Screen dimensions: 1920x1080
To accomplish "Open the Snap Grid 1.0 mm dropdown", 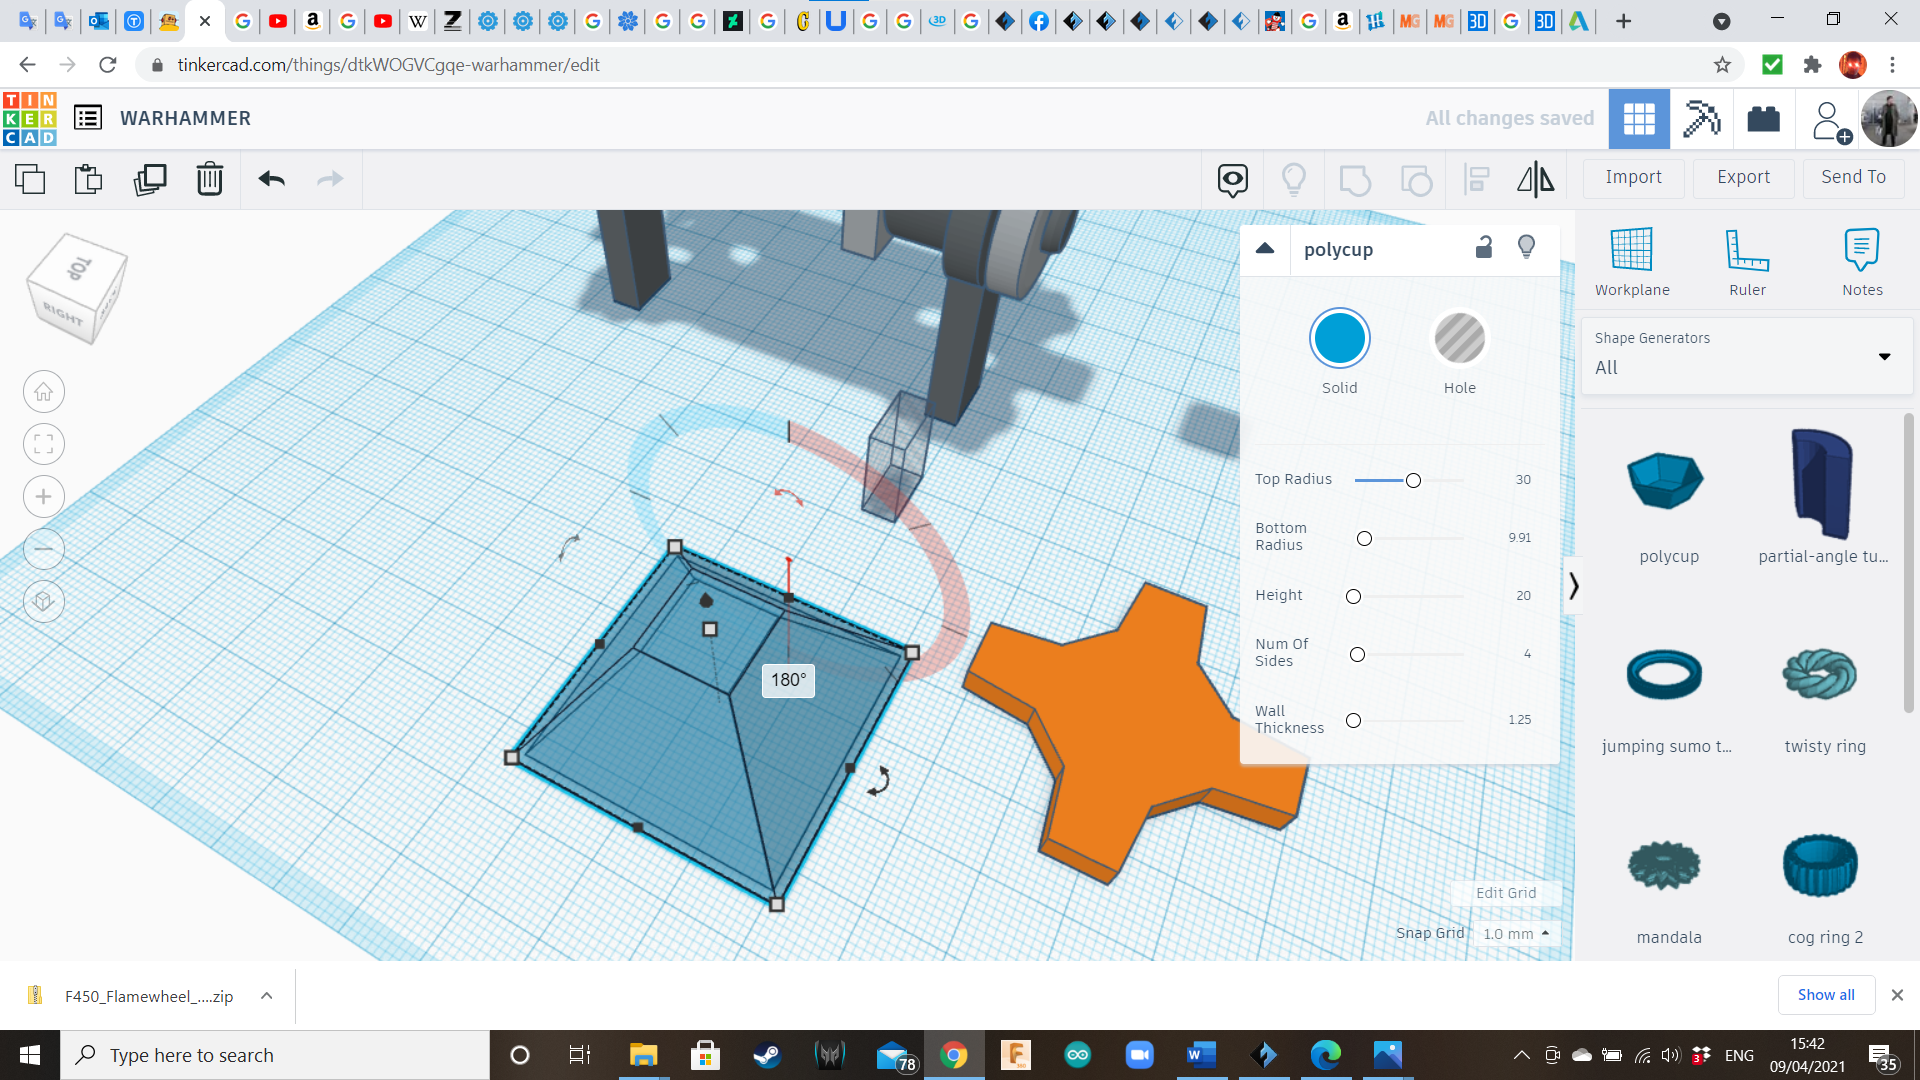I will click(1516, 933).
